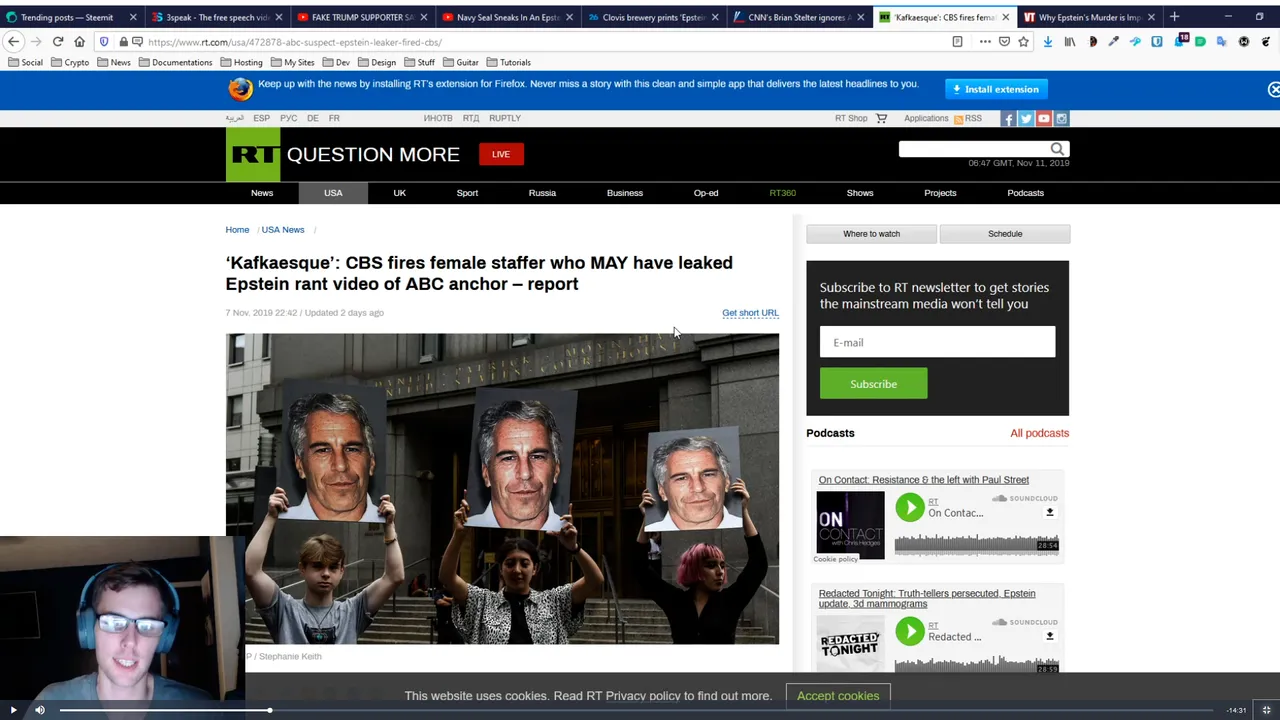Click the RT logo

pyautogui.click(x=253, y=154)
